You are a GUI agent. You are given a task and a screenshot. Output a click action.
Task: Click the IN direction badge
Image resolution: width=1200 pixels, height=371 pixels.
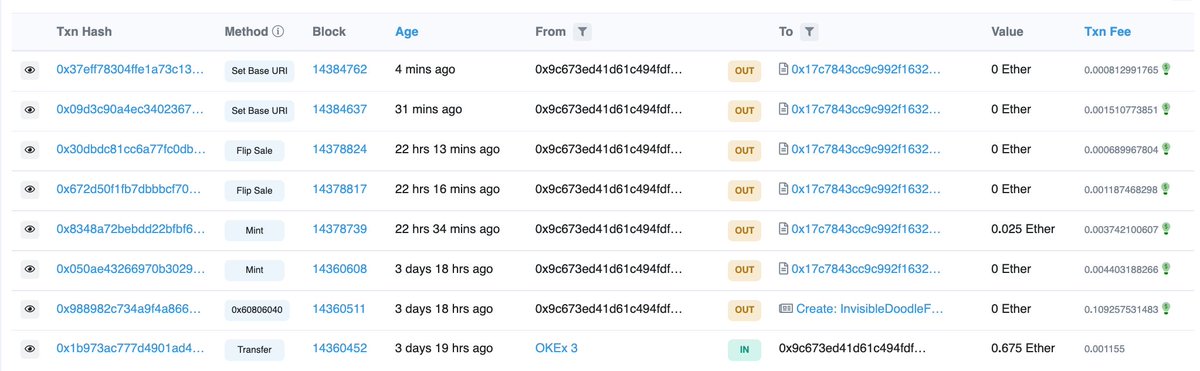point(744,350)
